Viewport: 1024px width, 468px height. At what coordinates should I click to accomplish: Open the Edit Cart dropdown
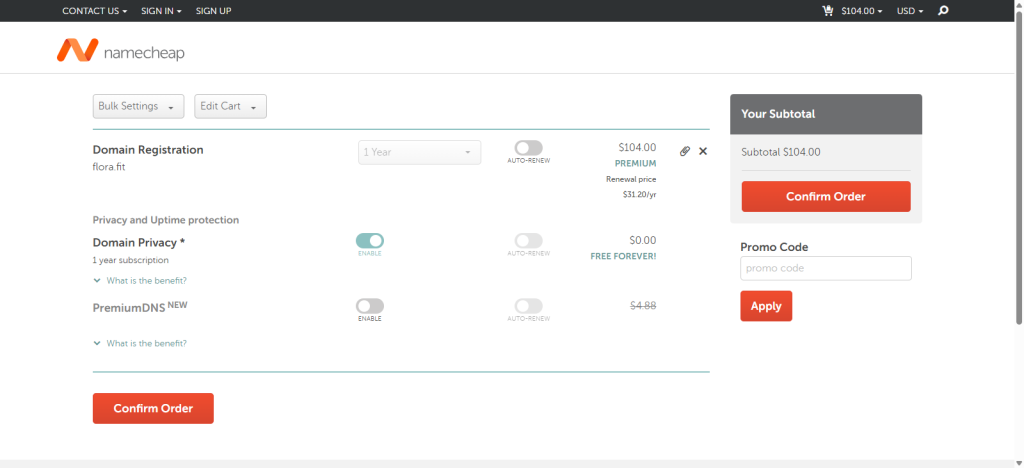[231, 106]
